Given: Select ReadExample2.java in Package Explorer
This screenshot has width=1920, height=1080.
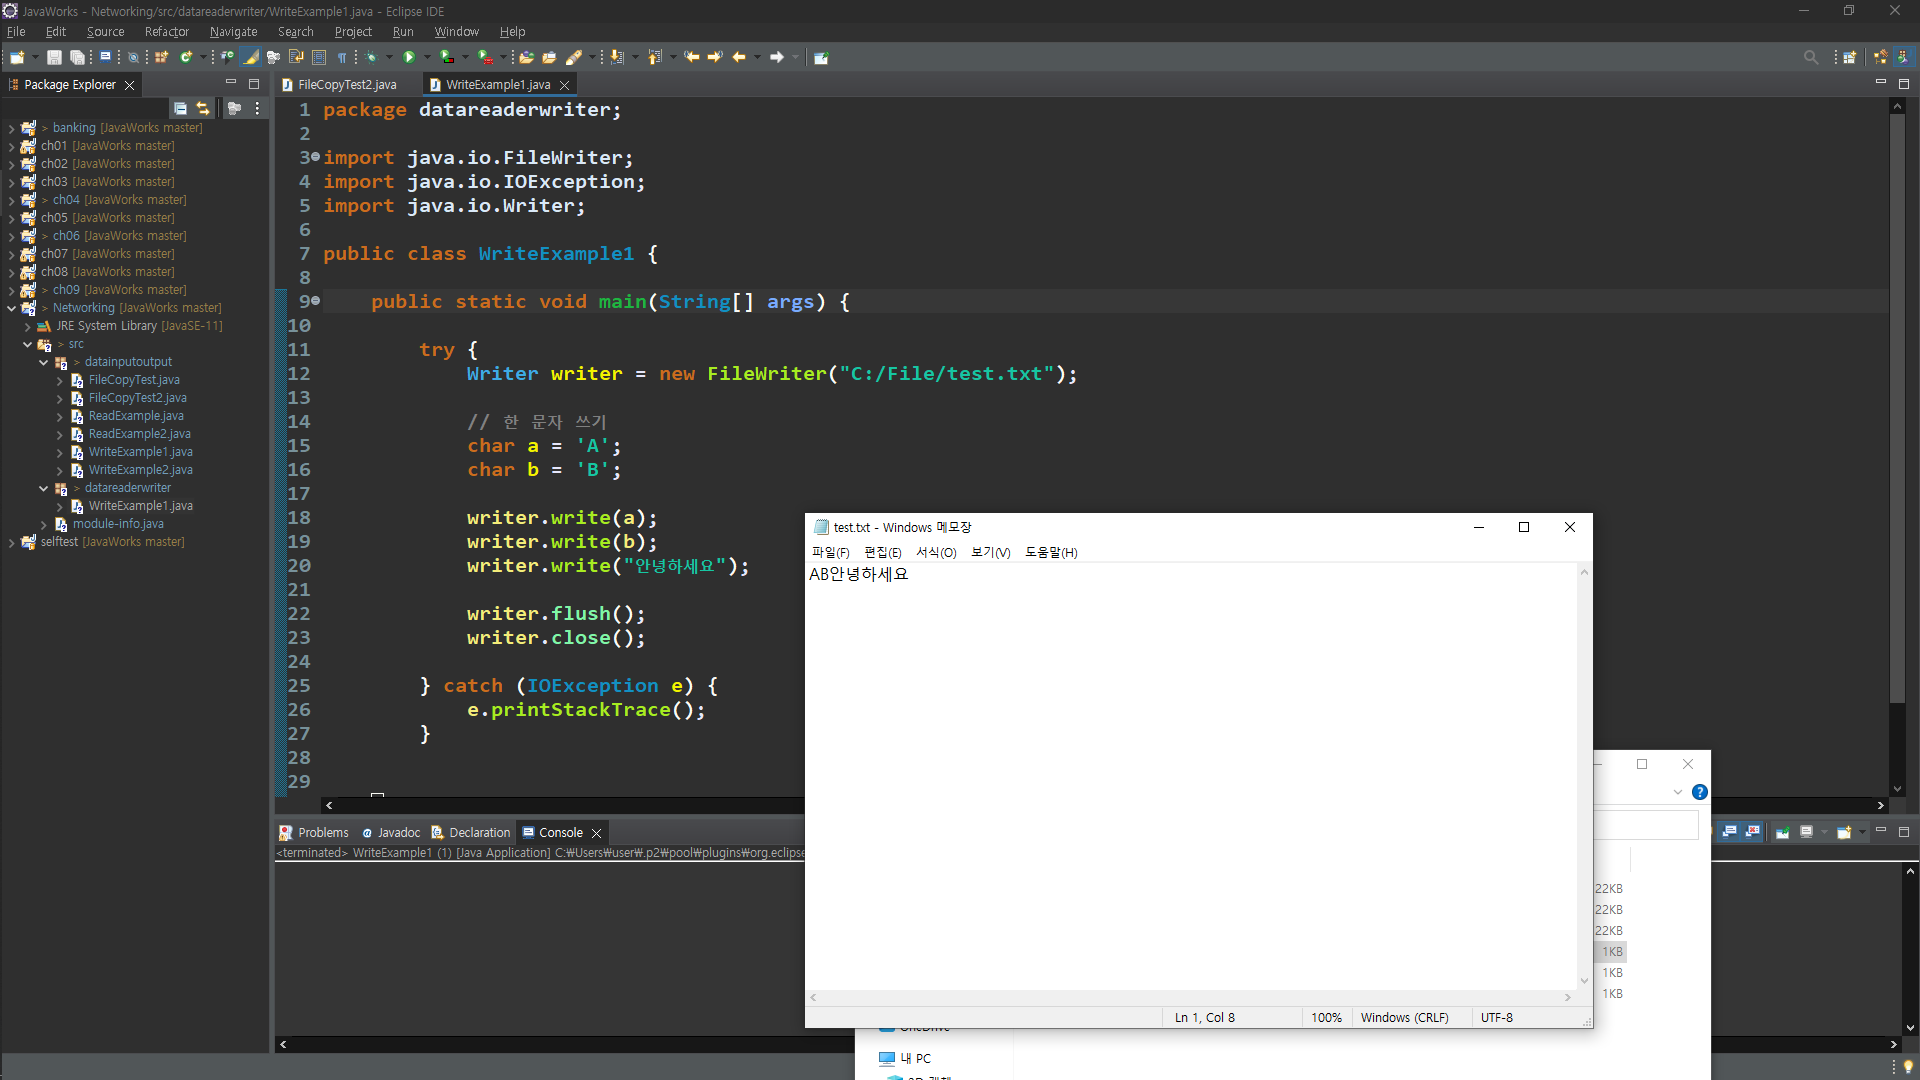Looking at the screenshot, I should point(139,434).
